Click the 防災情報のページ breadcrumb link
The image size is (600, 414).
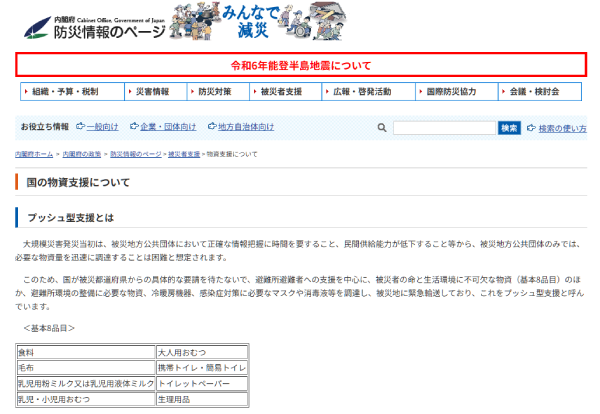pyautogui.click(x=136, y=155)
